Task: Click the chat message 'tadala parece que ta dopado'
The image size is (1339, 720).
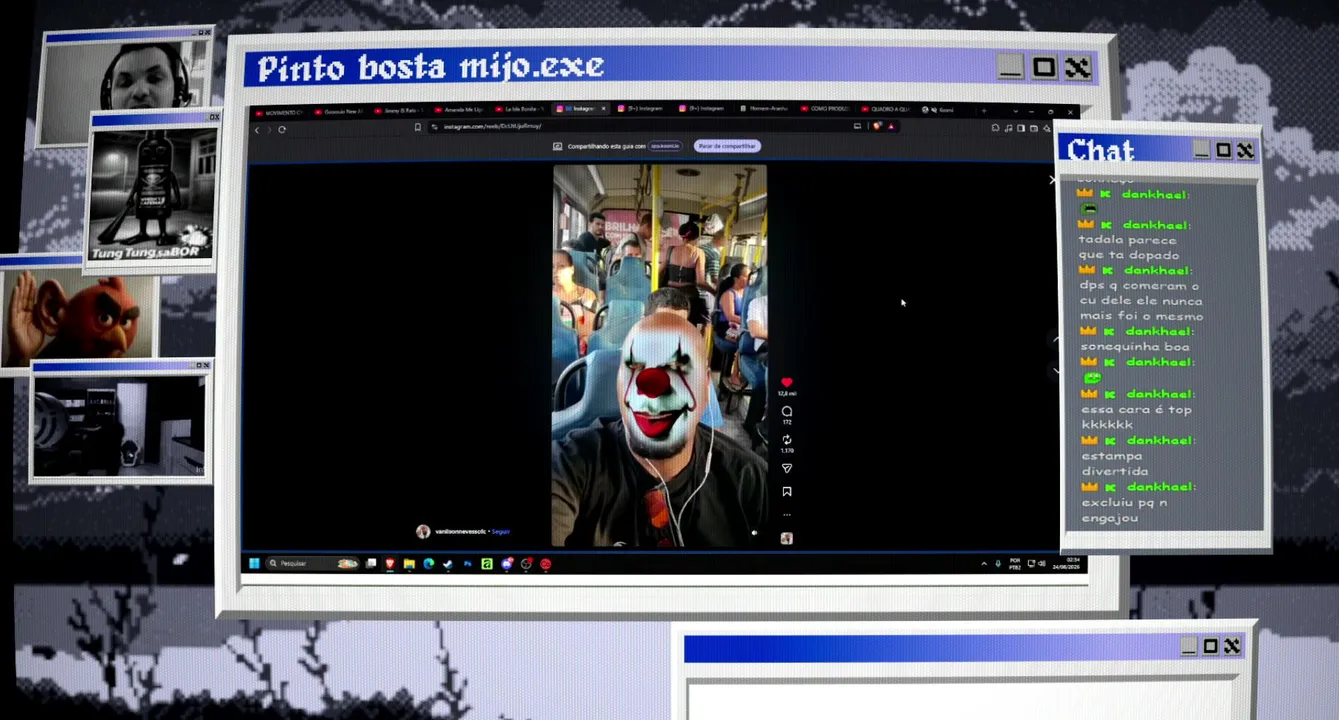Action: tap(1128, 247)
